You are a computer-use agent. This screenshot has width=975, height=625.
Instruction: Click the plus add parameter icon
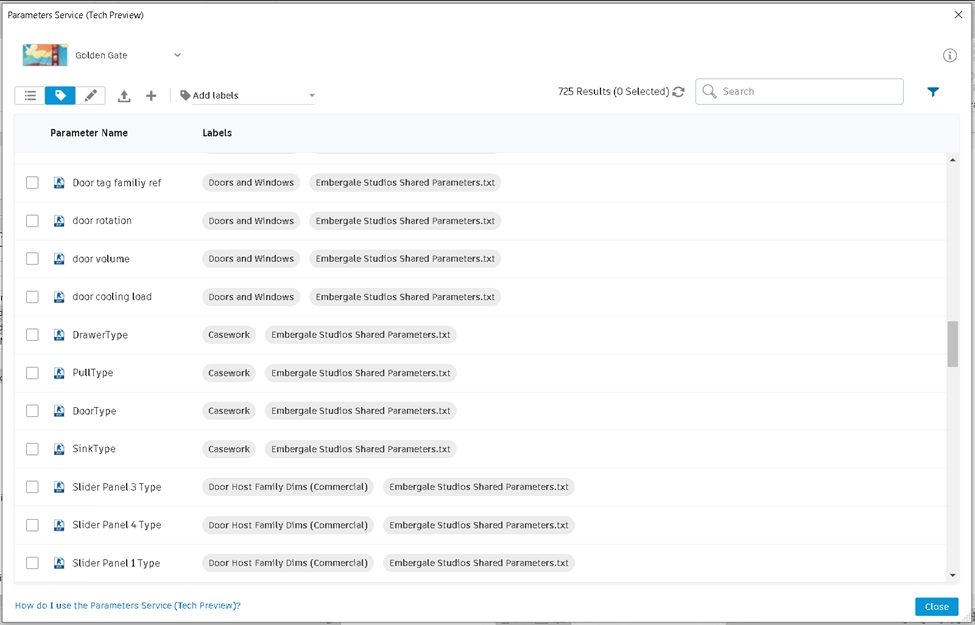click(x=151, y=96)
